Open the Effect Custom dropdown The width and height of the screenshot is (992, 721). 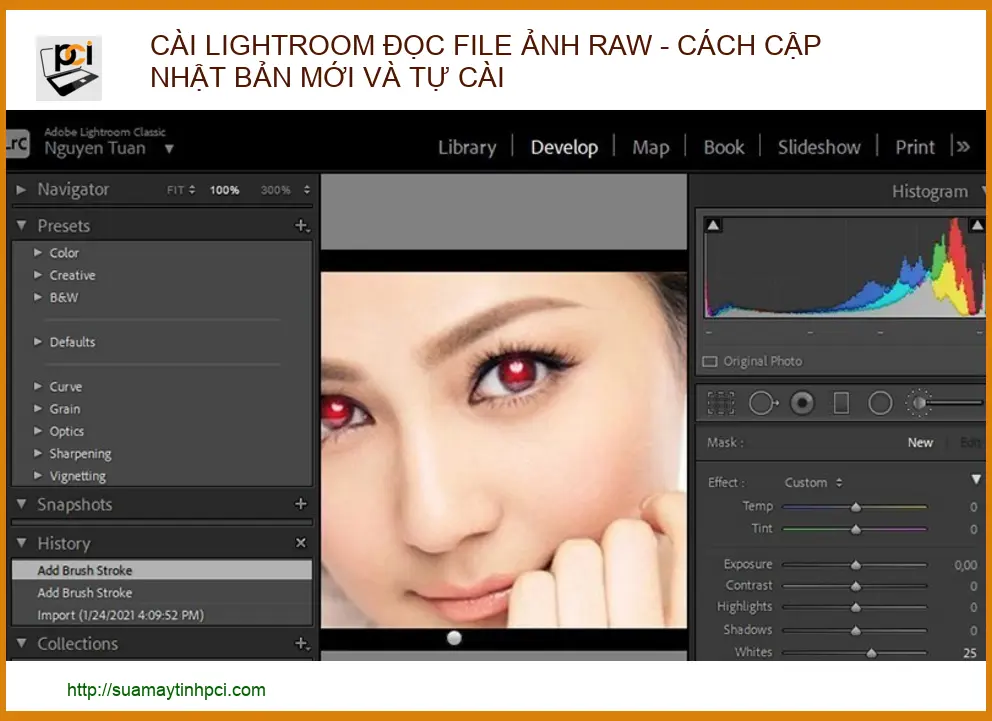point(814,483)
